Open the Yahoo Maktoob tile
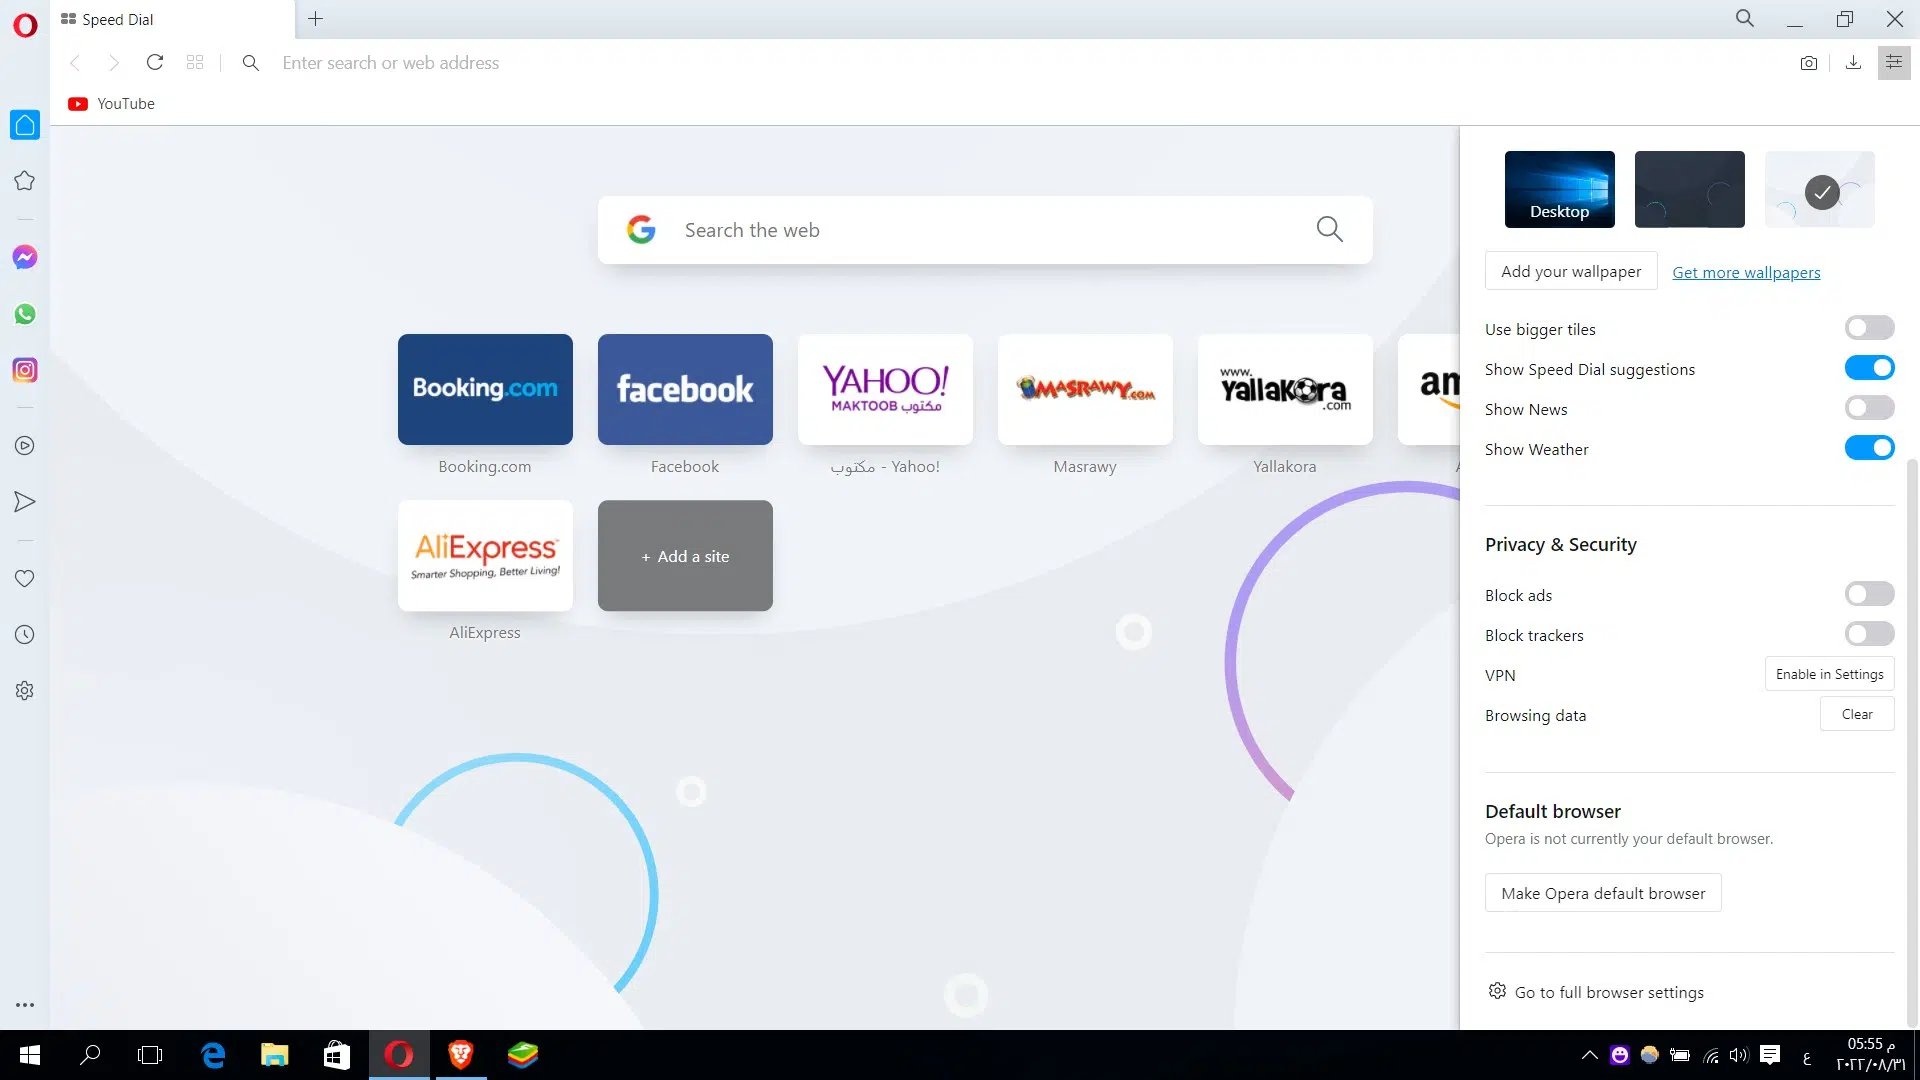Screen dimensions: 1920x1080 pos(885,389)
